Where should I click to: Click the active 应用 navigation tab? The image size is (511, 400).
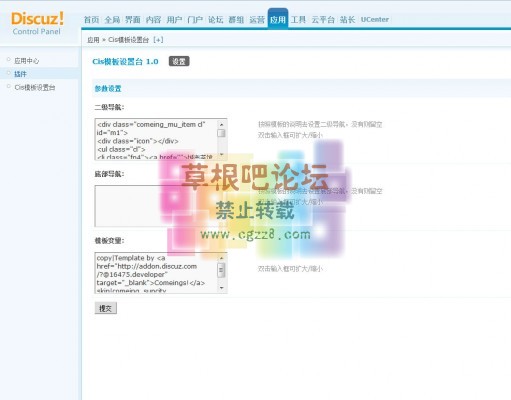278,19
